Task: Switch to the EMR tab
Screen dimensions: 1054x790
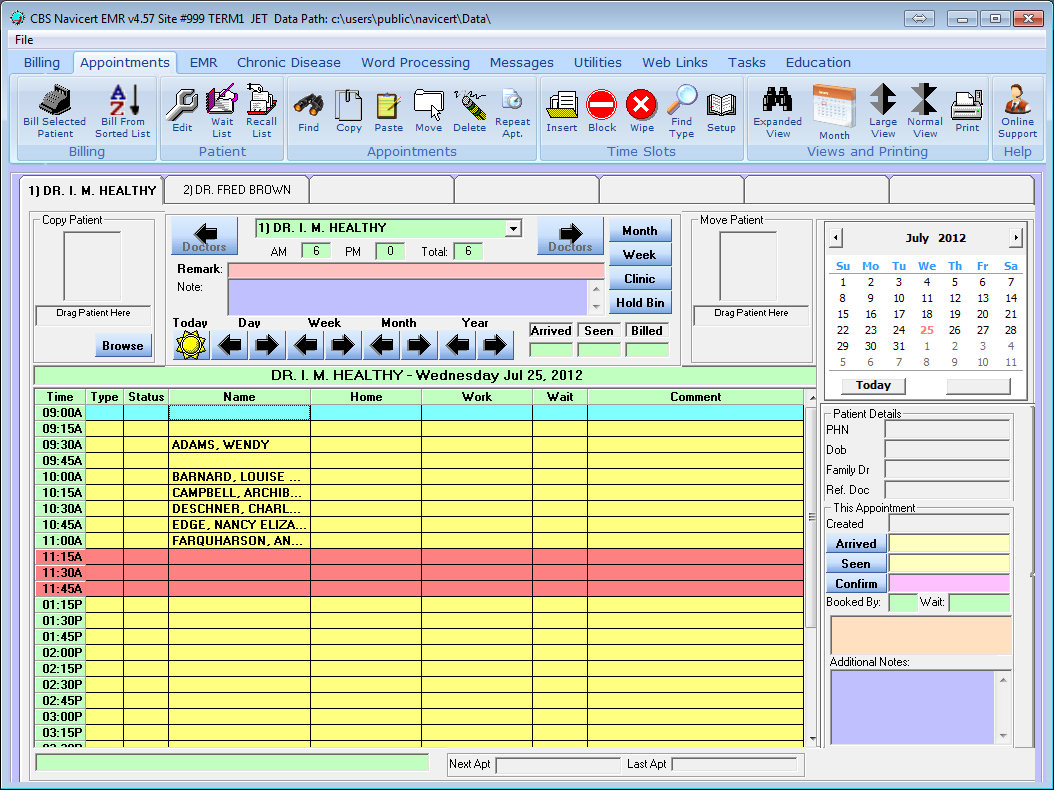Action: tap(203, 62)
